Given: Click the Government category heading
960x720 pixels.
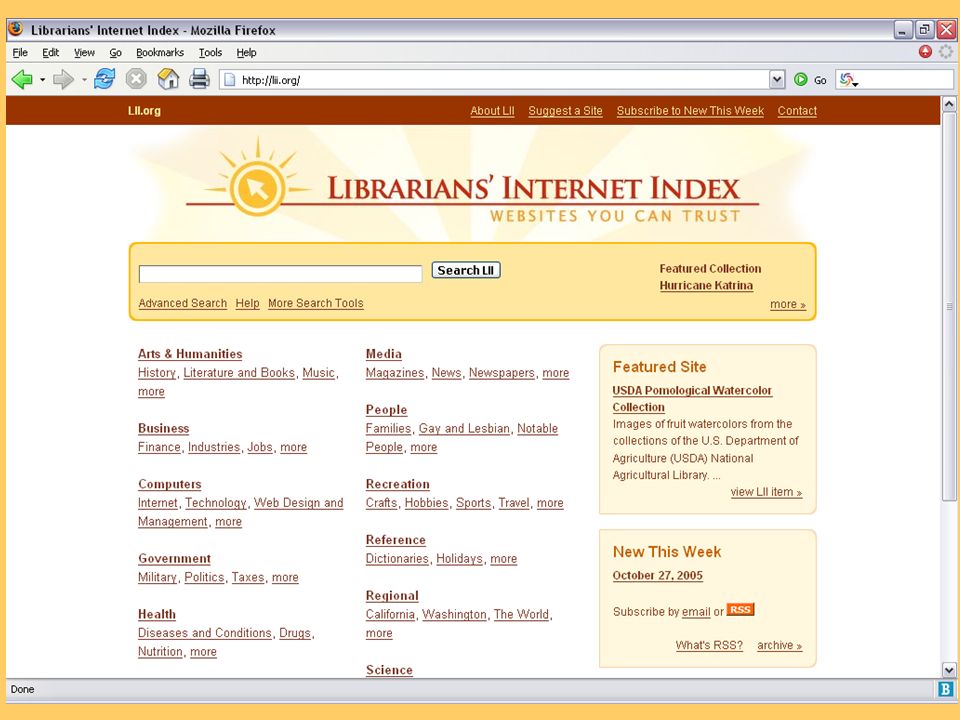Looking at the screenshot, I should click(x=174, y=558).
